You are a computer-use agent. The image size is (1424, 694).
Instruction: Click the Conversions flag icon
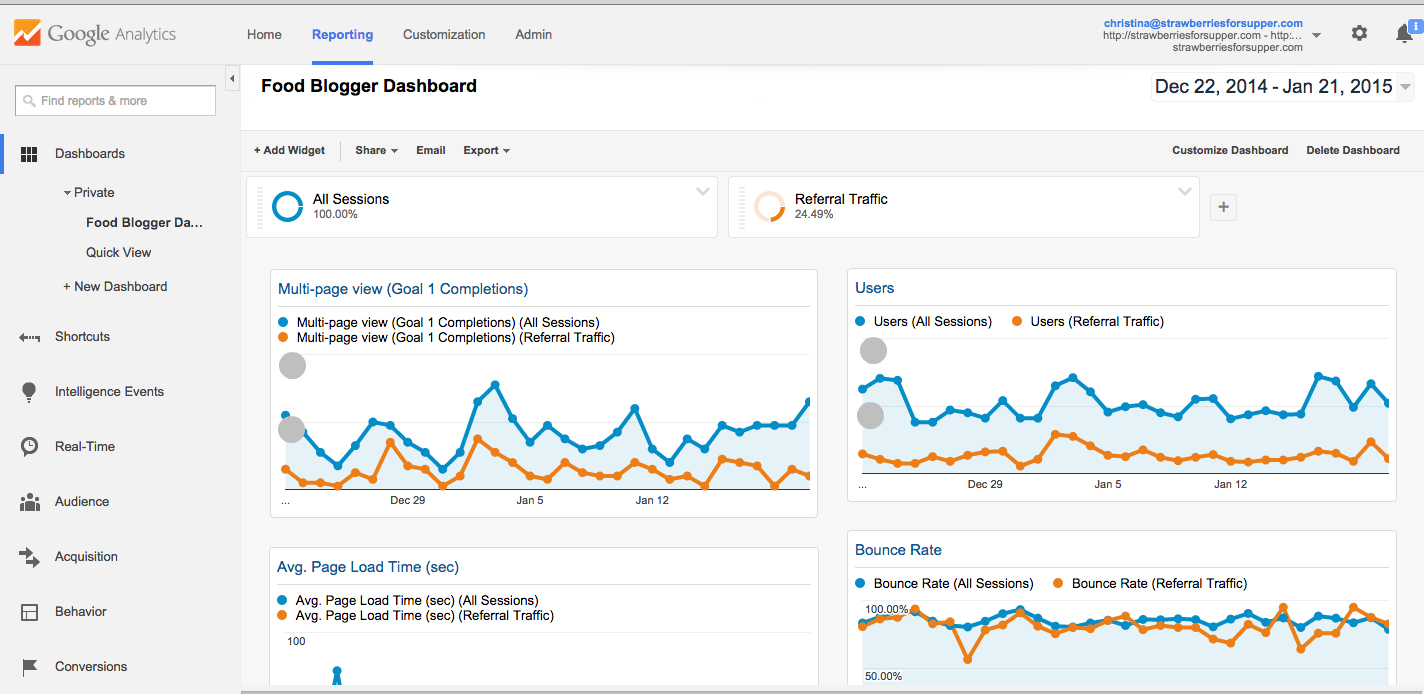click(29, 667)
